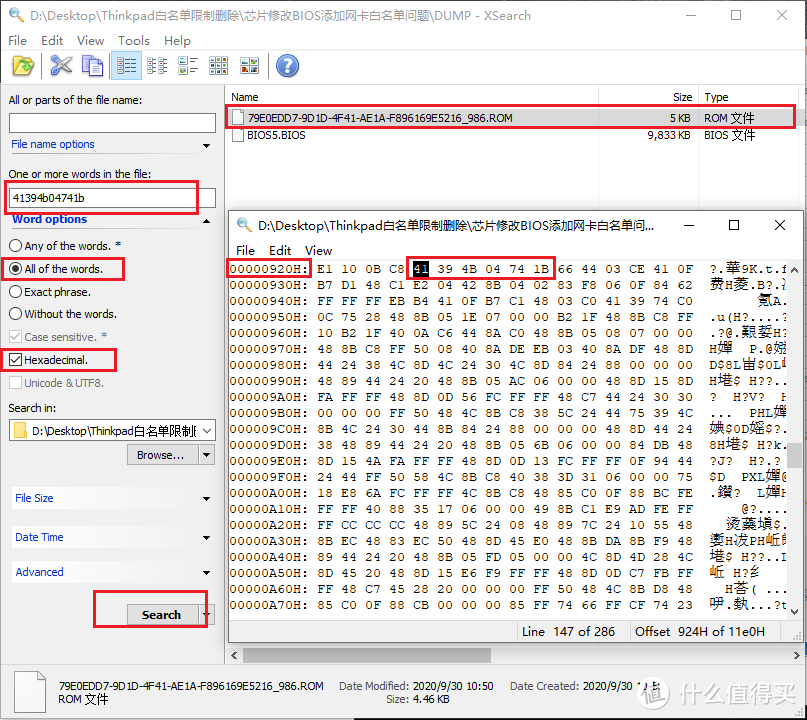Viewport: 807px width, 720px height.
Task: Click hex viewer scroll down arrow
Action: coord(795,611)
